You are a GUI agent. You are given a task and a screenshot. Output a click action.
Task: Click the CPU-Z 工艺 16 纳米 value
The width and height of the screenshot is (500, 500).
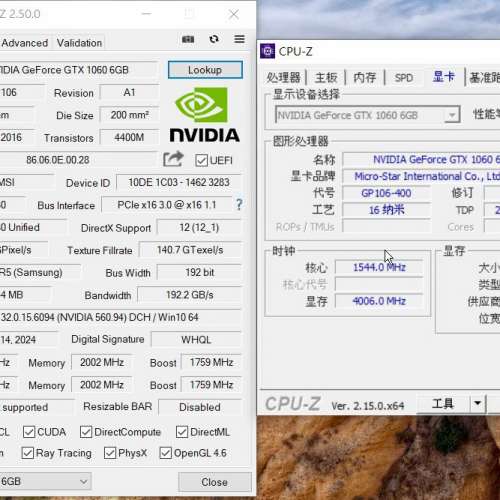tap(386, 210)
